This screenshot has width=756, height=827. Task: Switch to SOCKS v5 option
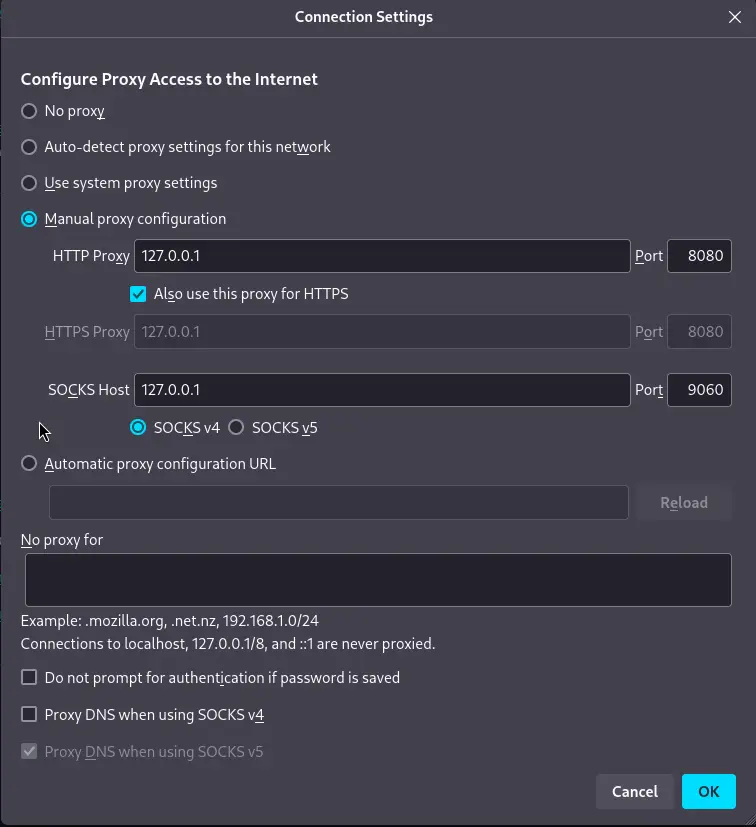click(x=236, y=427)
